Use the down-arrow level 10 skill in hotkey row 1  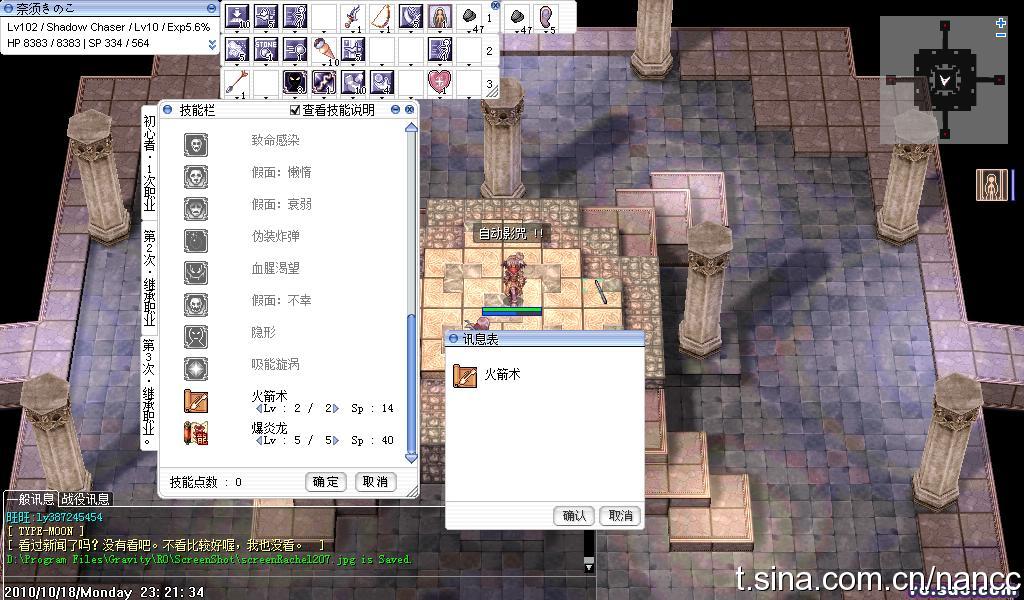(x=237, y=16)
